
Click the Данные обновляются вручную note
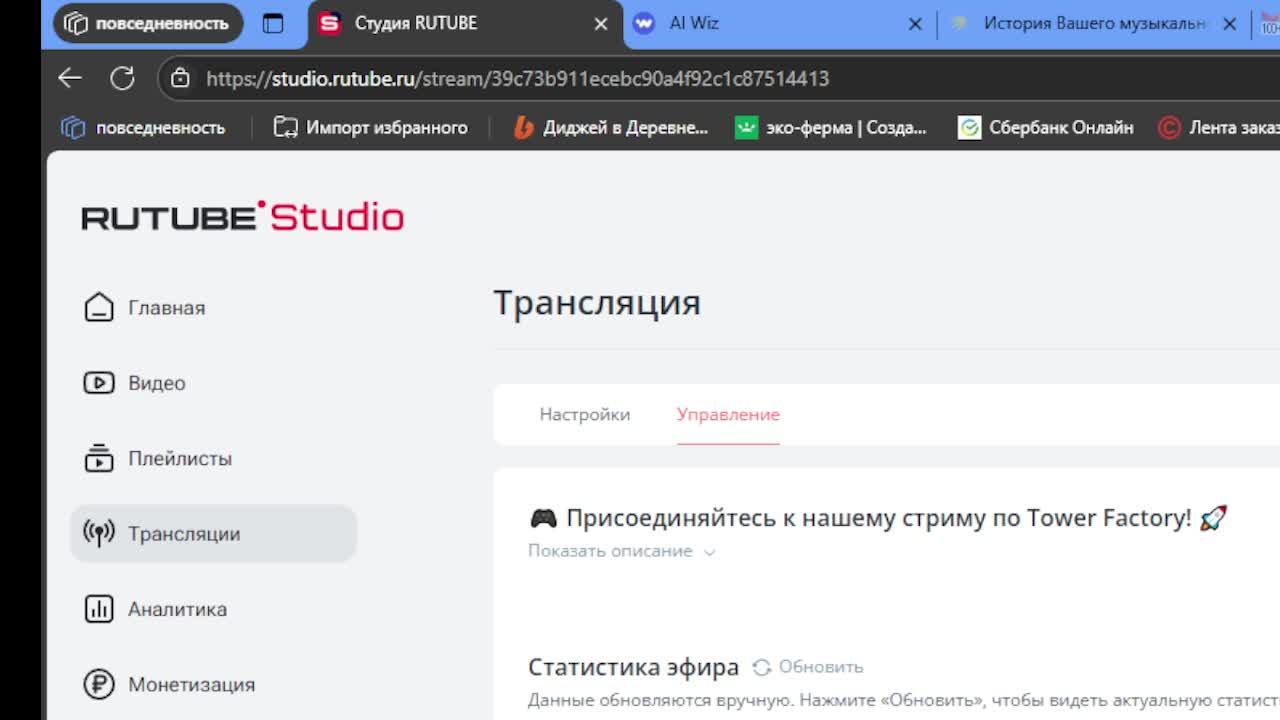click(904, 700)
